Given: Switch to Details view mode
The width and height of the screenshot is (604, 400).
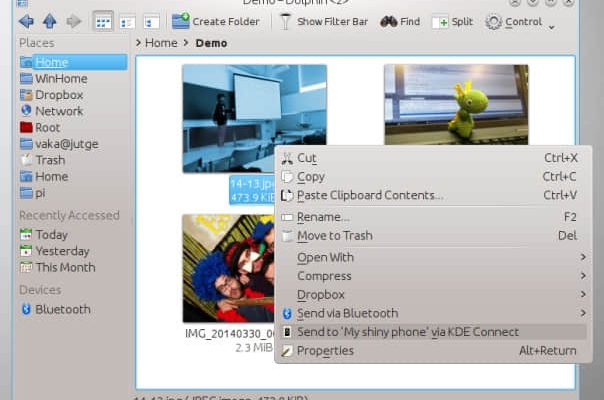Looking at the screenshot, I should tap(151, 22).
